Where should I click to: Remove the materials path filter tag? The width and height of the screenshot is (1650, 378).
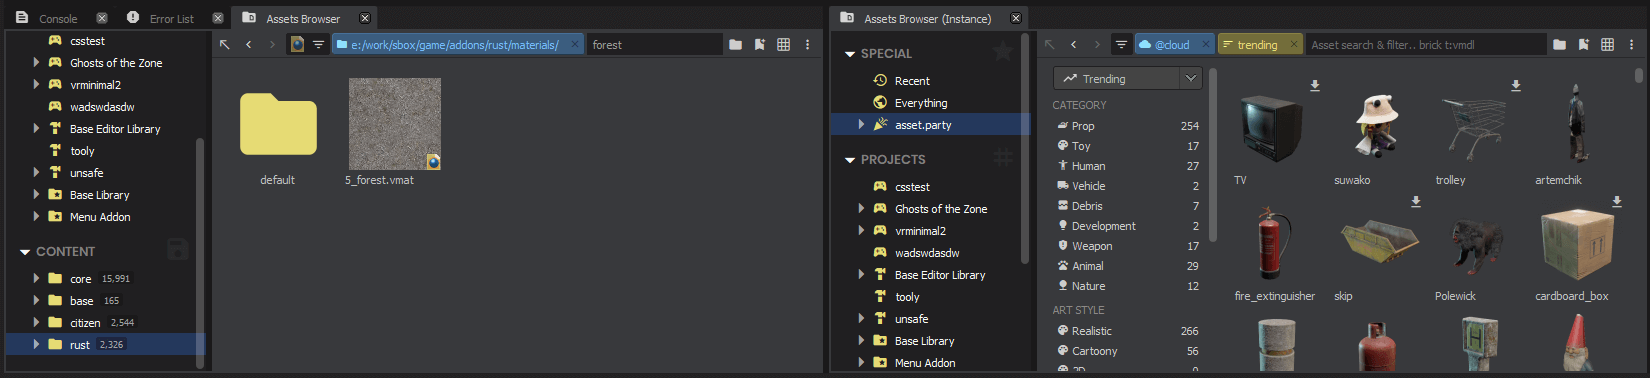[575, 44]
